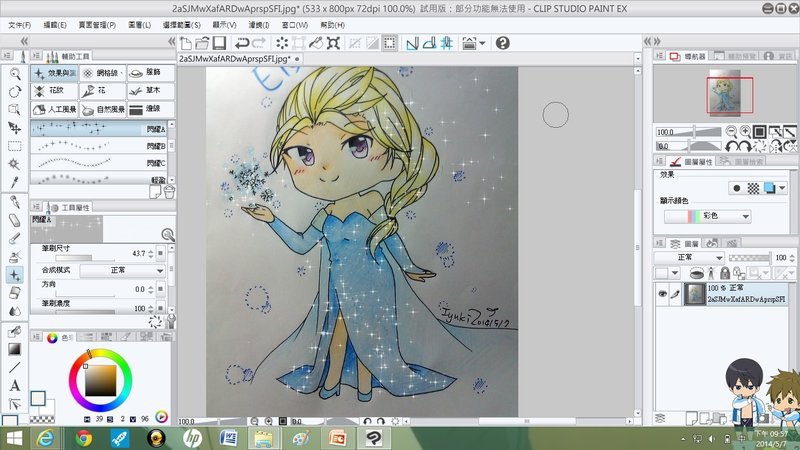
Task: Zoom out in the Navigator panel
Action: click(731, 132)
